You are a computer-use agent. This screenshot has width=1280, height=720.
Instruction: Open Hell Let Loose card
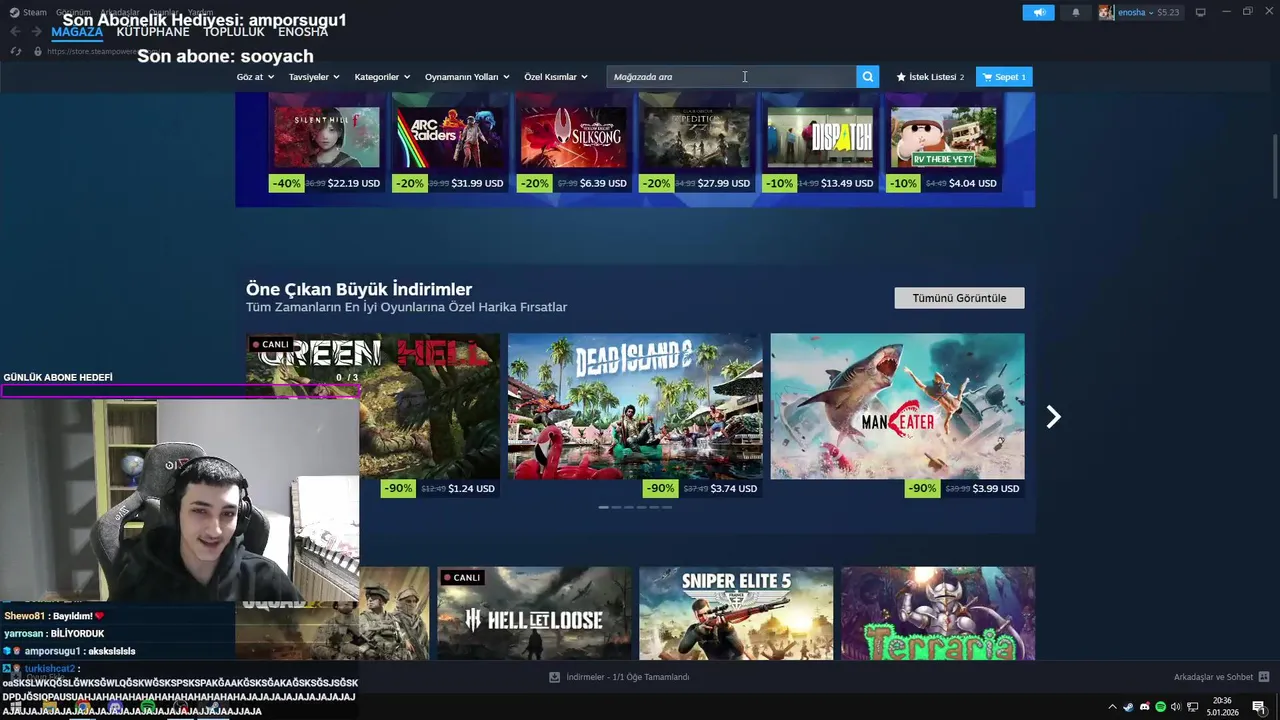[534, 613]
